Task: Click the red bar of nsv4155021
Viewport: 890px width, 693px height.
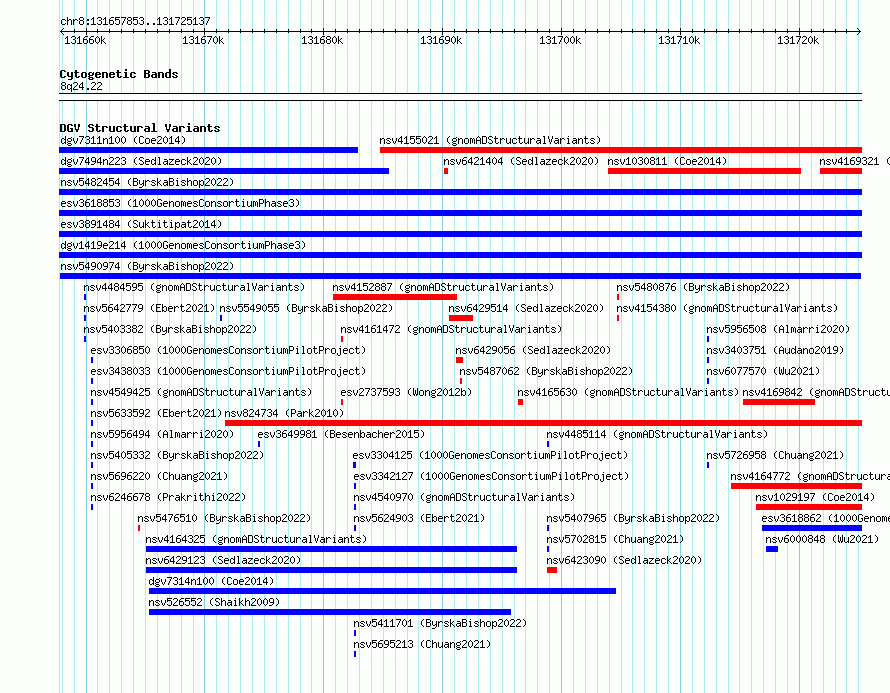Action: [x=620, y=150]
